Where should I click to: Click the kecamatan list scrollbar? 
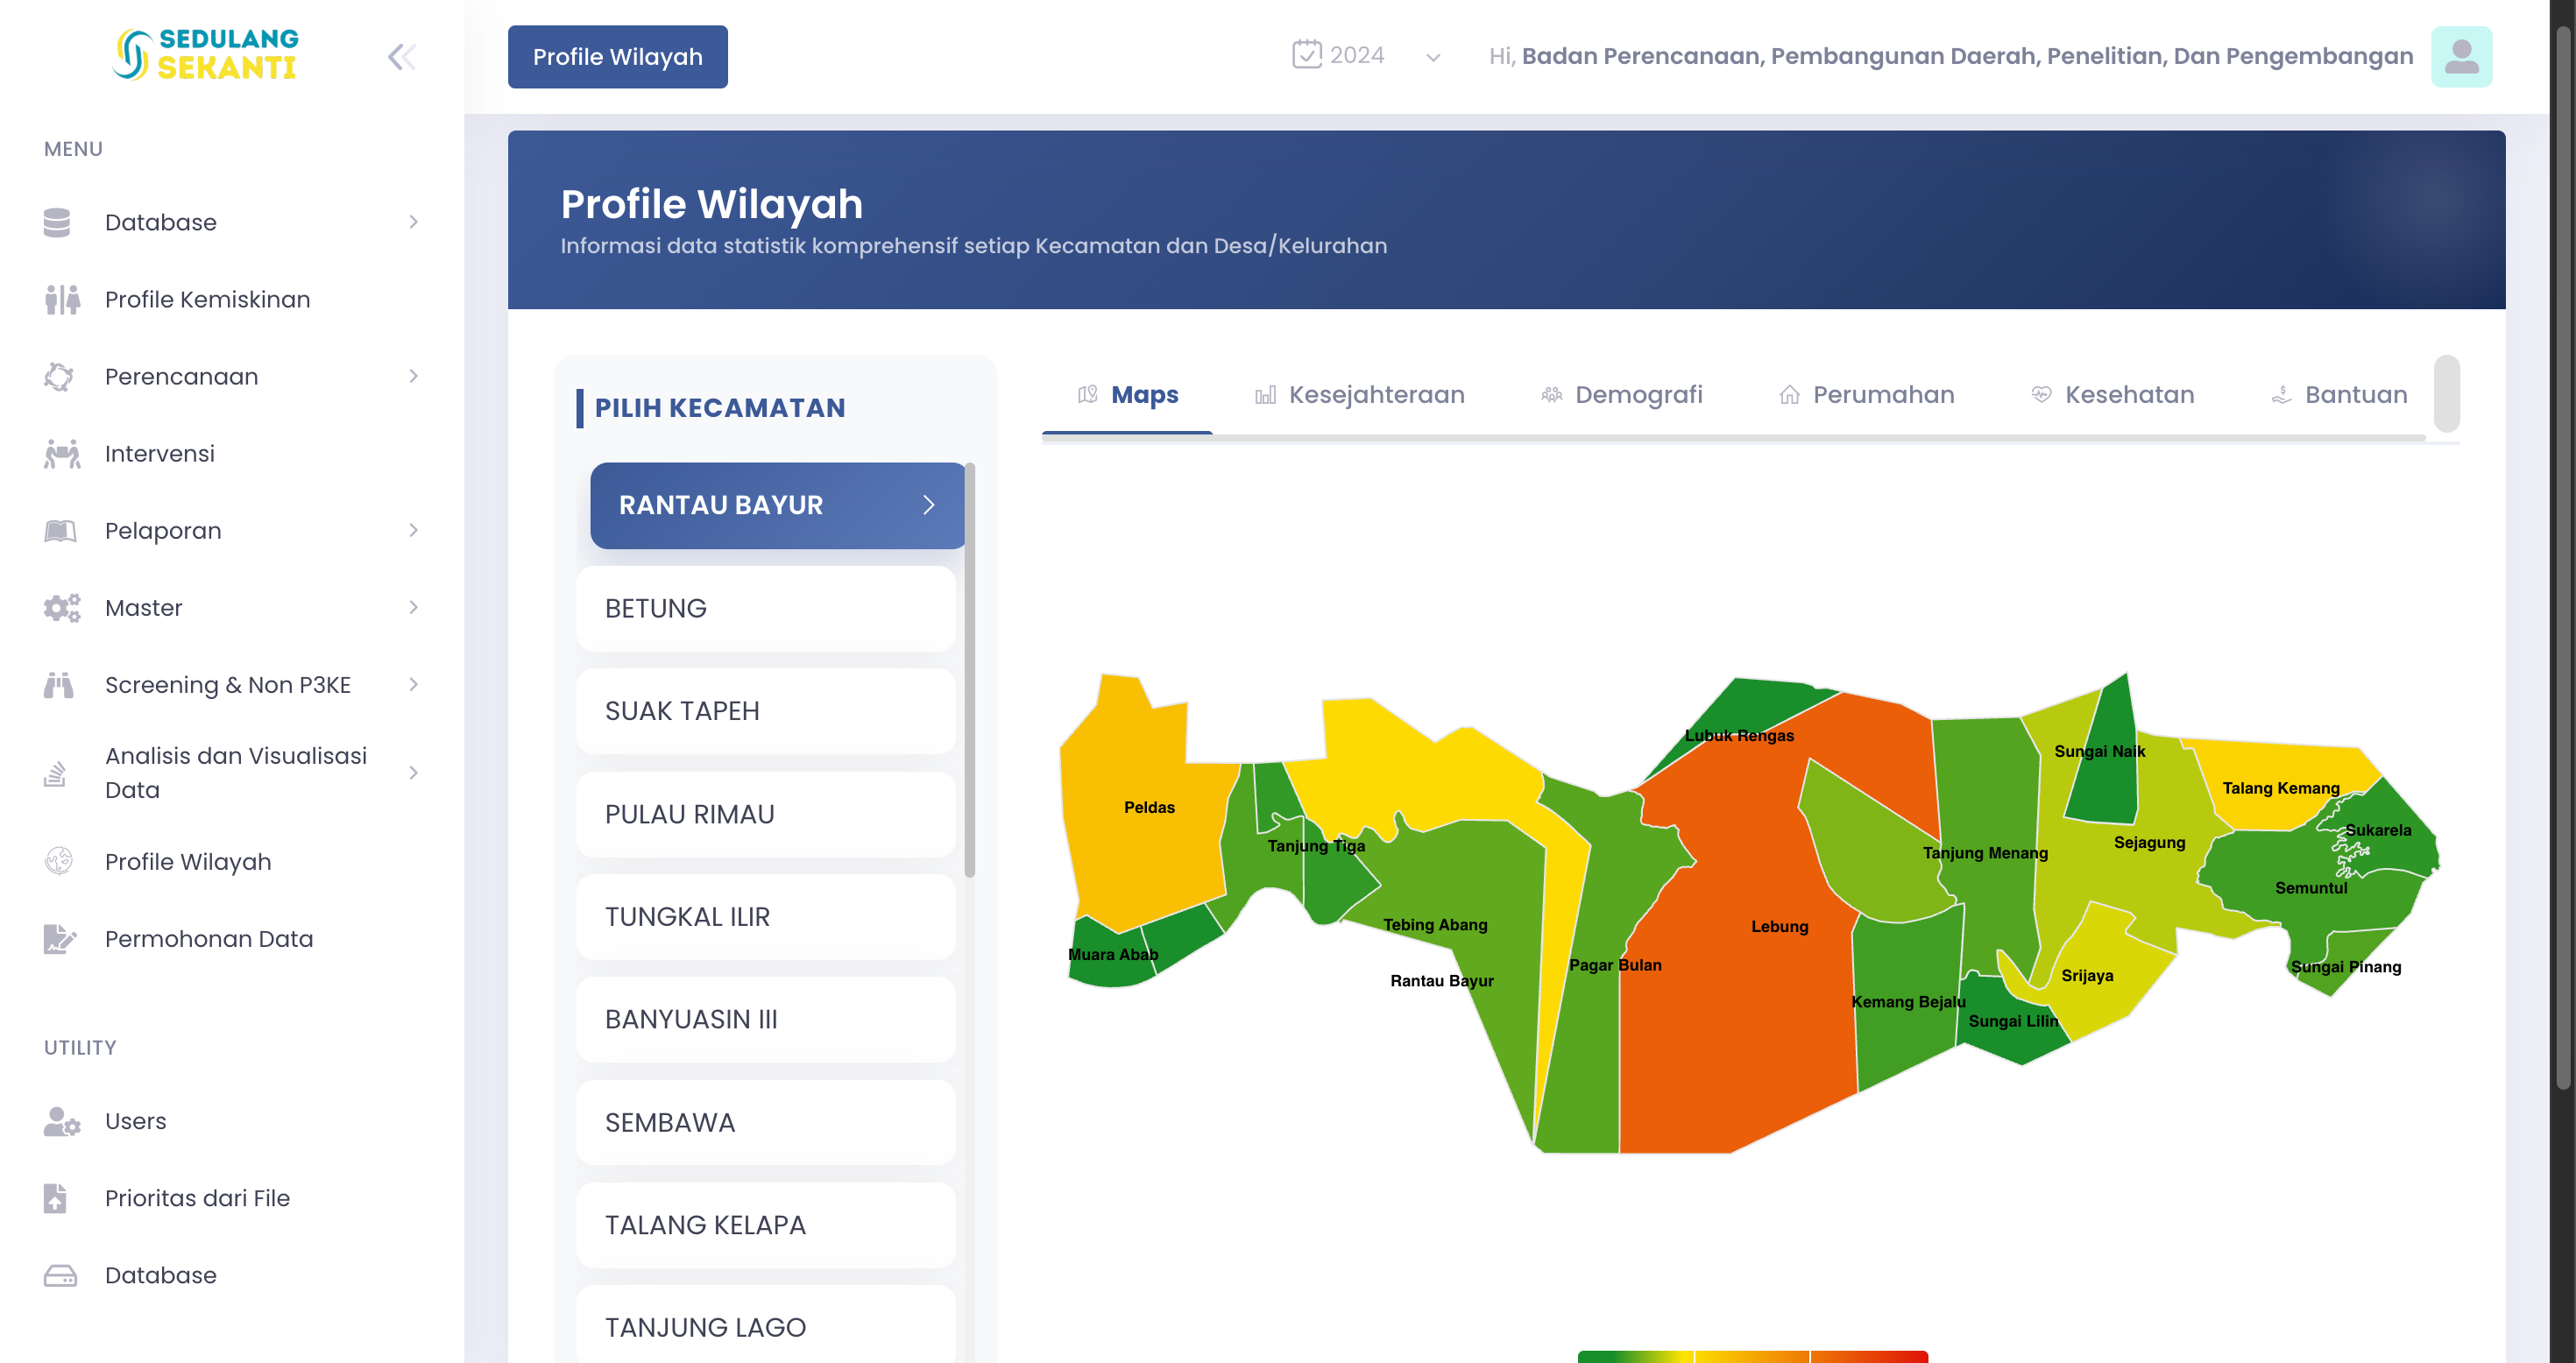[969, 670]
